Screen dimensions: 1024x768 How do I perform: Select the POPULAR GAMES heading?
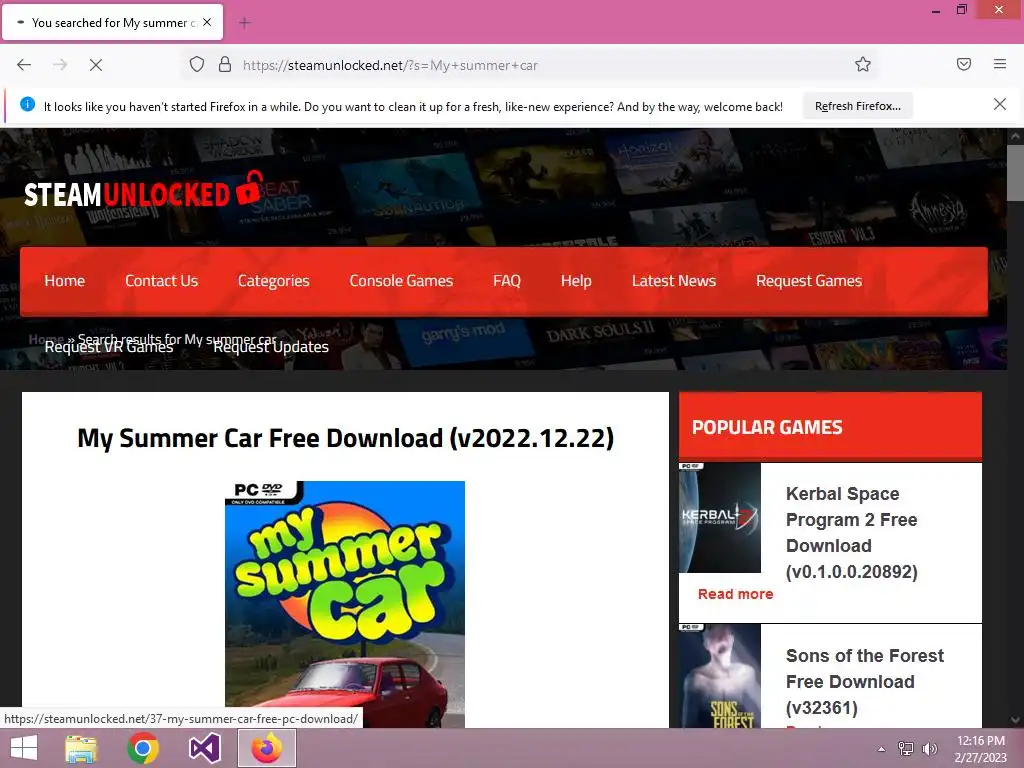pos(767,428)
